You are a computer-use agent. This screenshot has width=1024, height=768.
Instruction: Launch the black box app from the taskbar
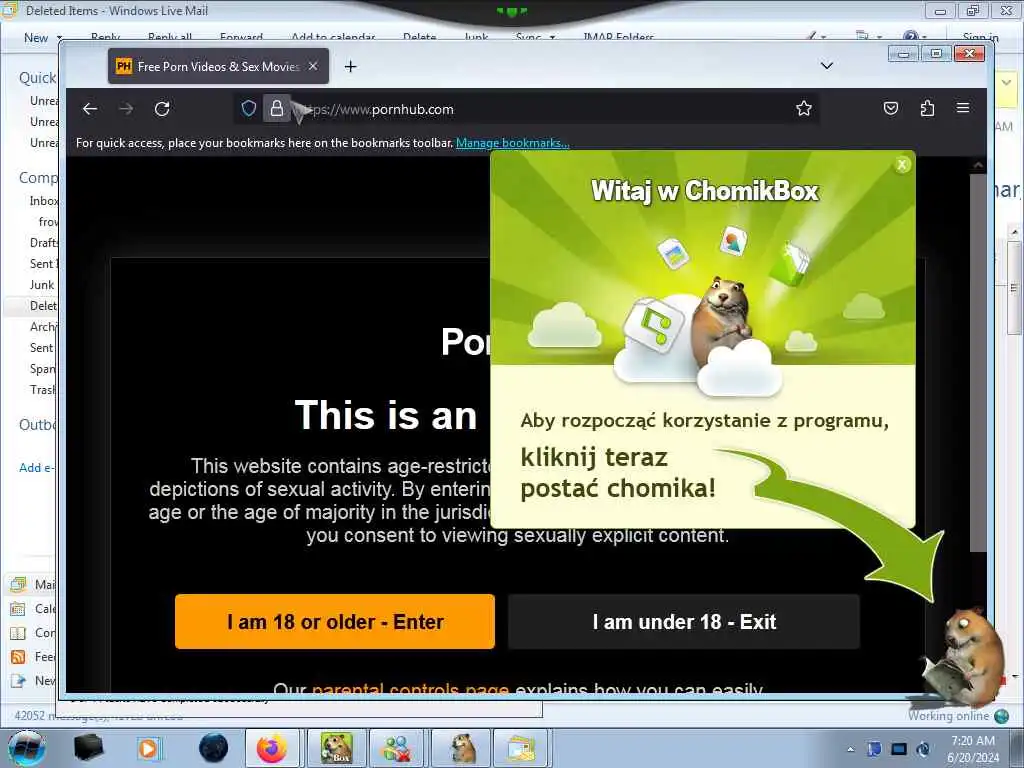click(89, 748)
